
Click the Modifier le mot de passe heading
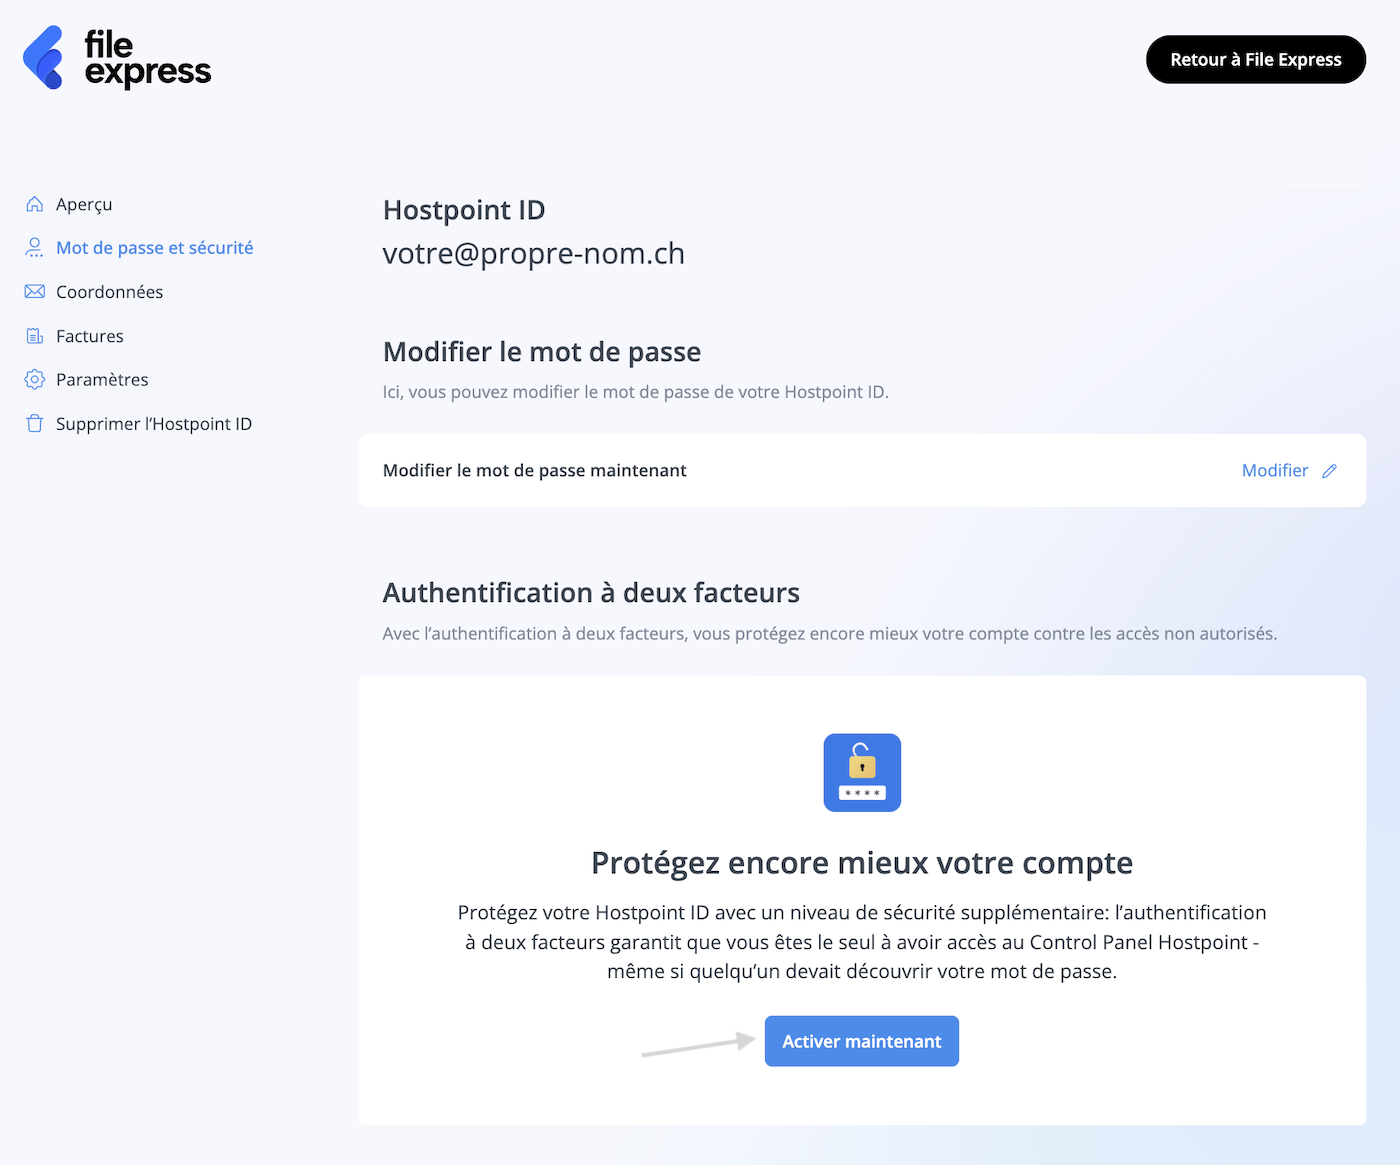542,352
